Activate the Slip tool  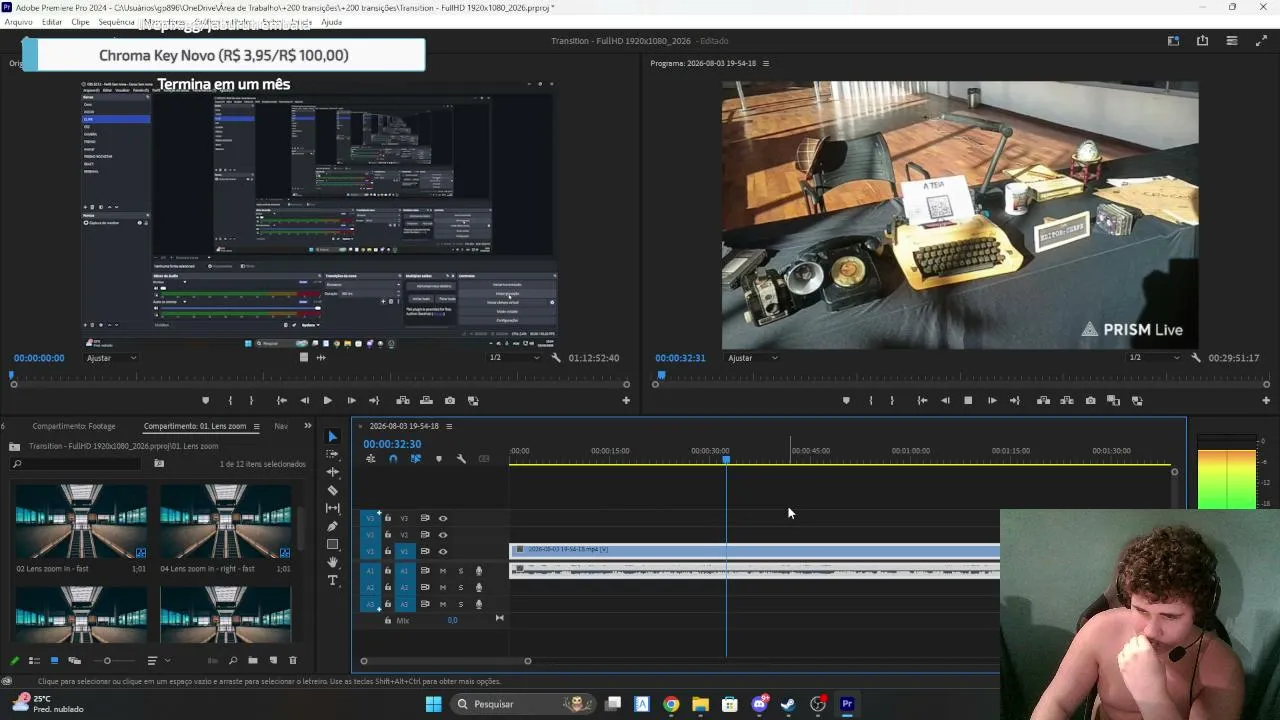[x=333, y=508]
